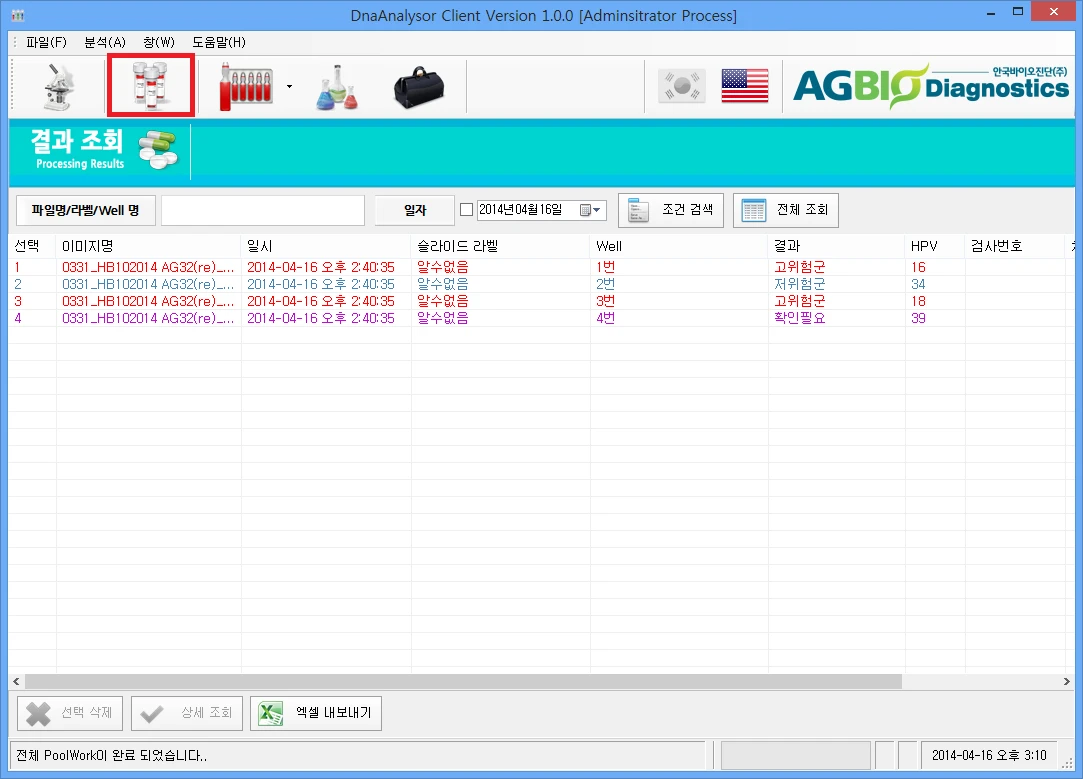
Task: Click Well cell 4번
Action: [x=606, y=318]
